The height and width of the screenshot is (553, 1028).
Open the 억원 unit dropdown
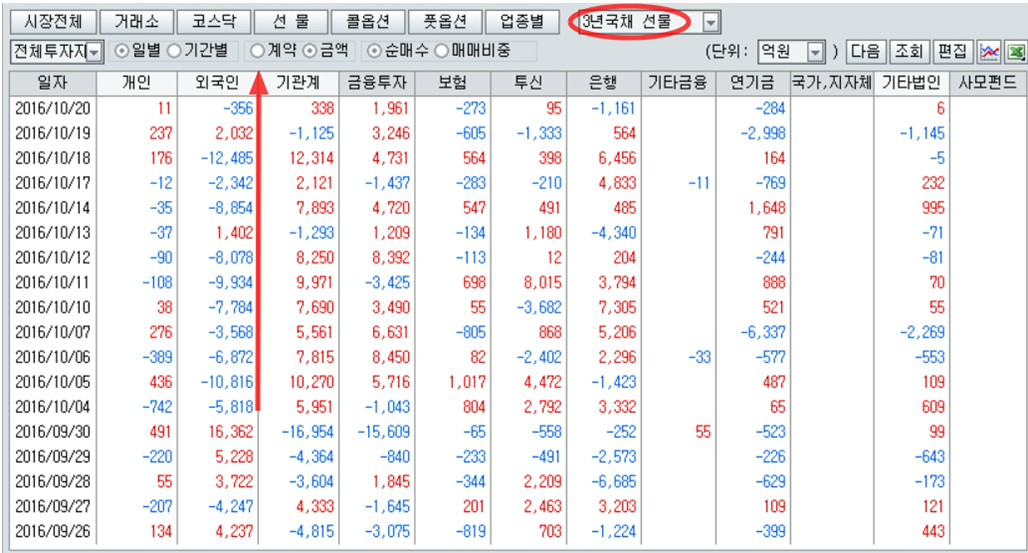click(x=816, y=51)
